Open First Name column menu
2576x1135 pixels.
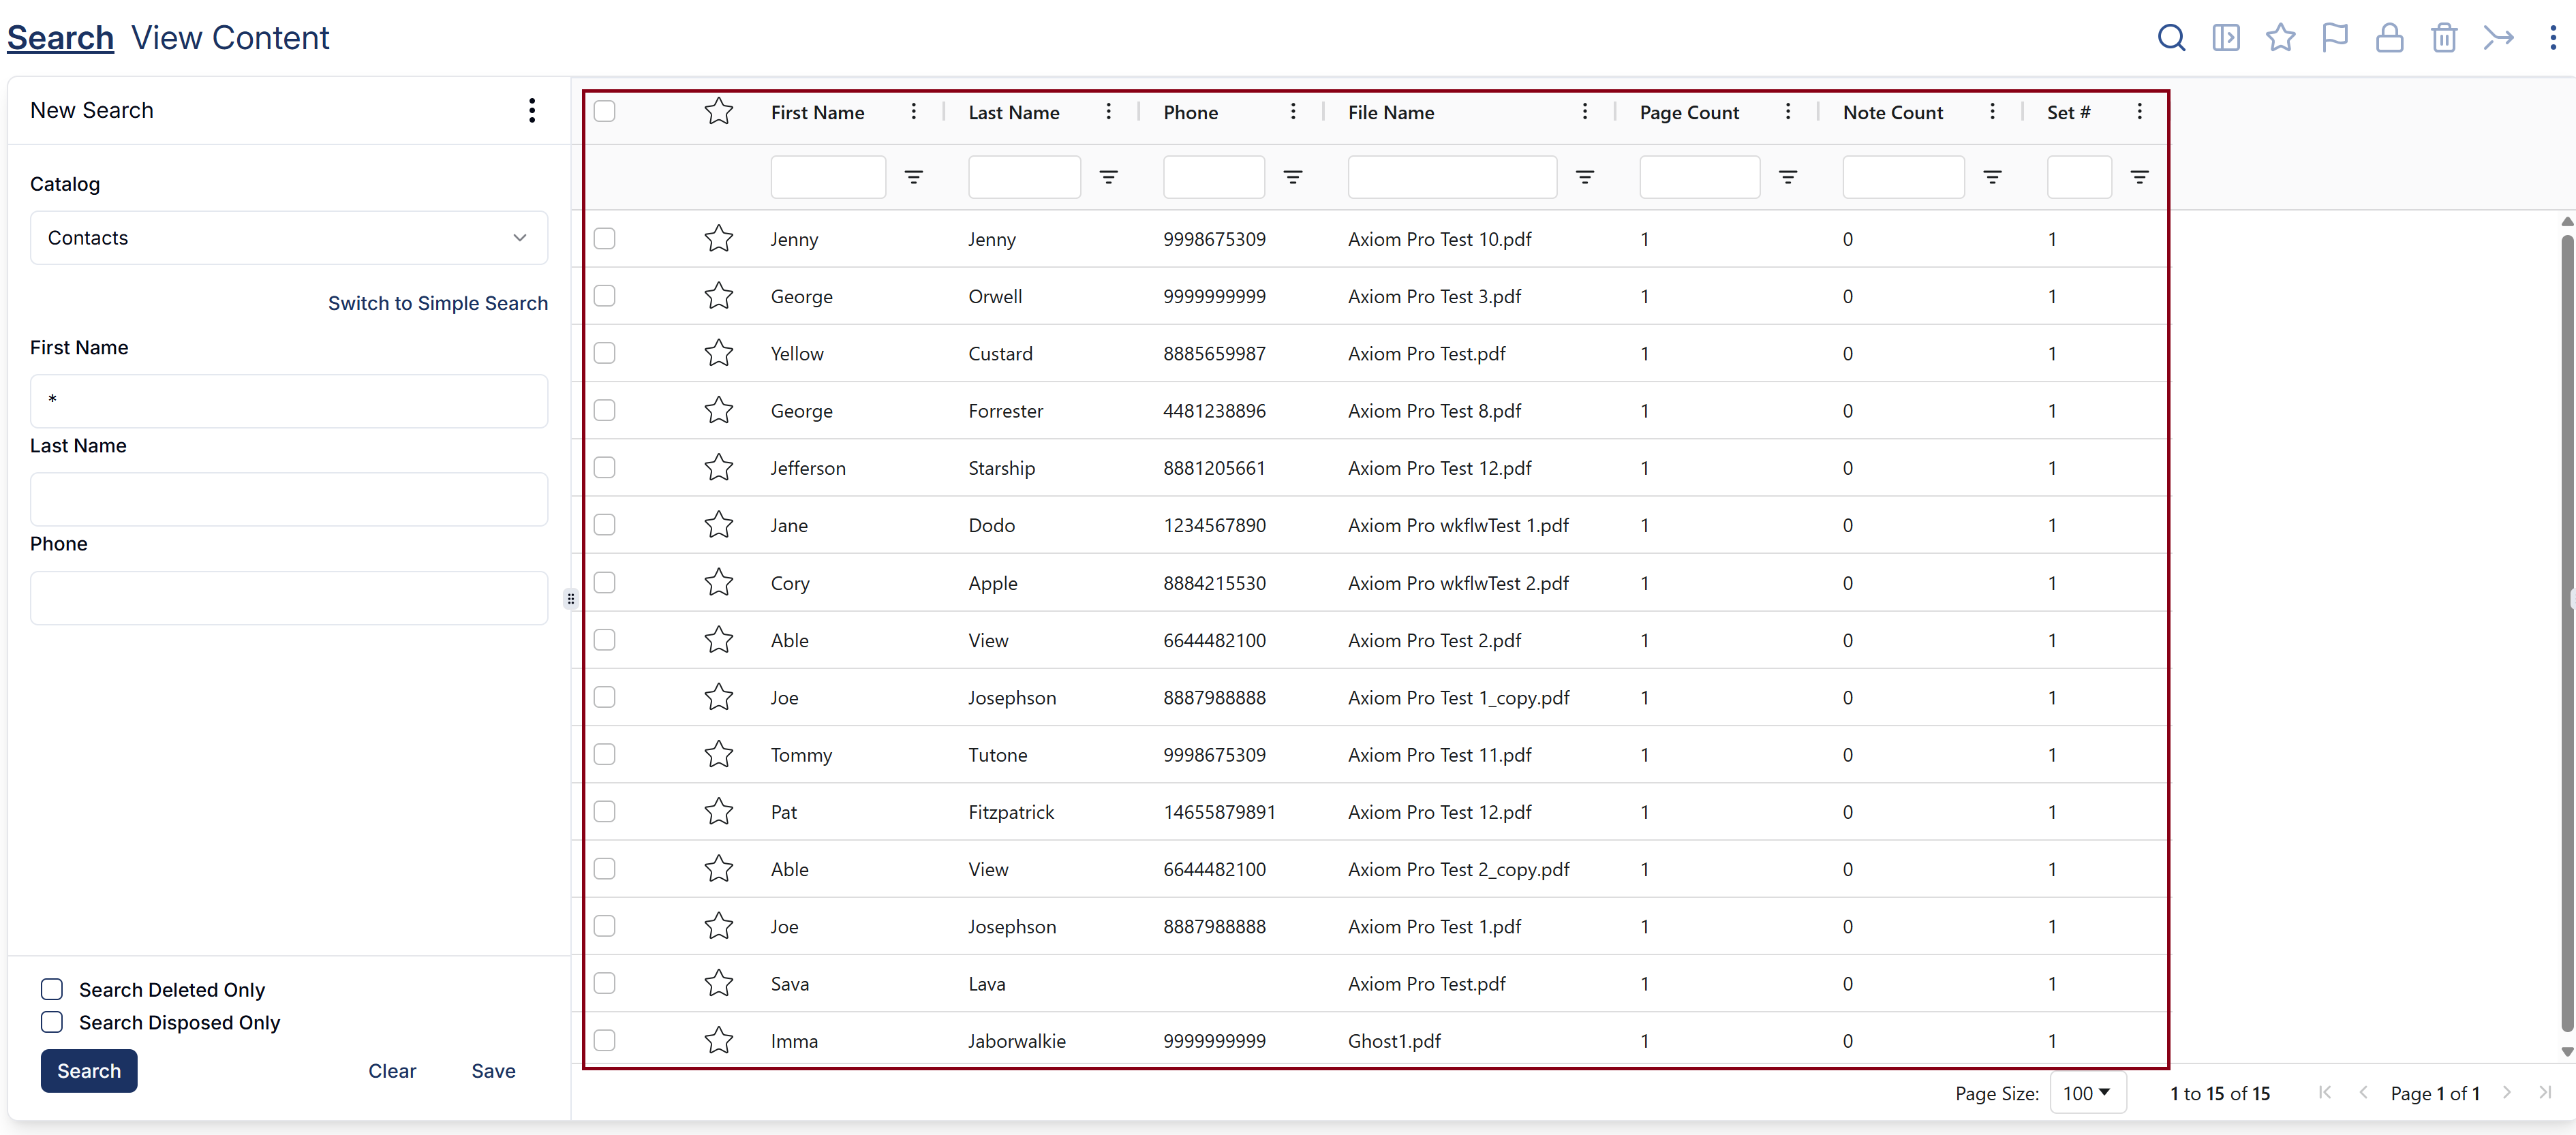coord(913,111)
